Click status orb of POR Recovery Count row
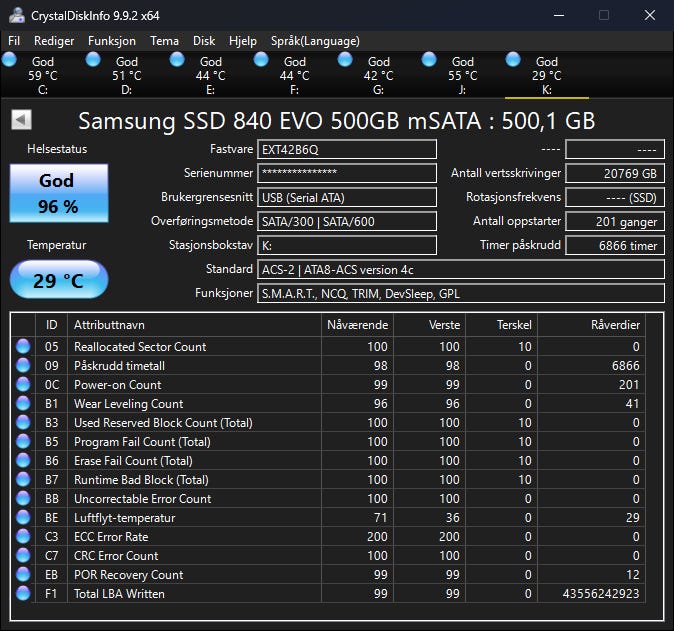The height and width of the screenshot is (631, 674). pos(23,574)
